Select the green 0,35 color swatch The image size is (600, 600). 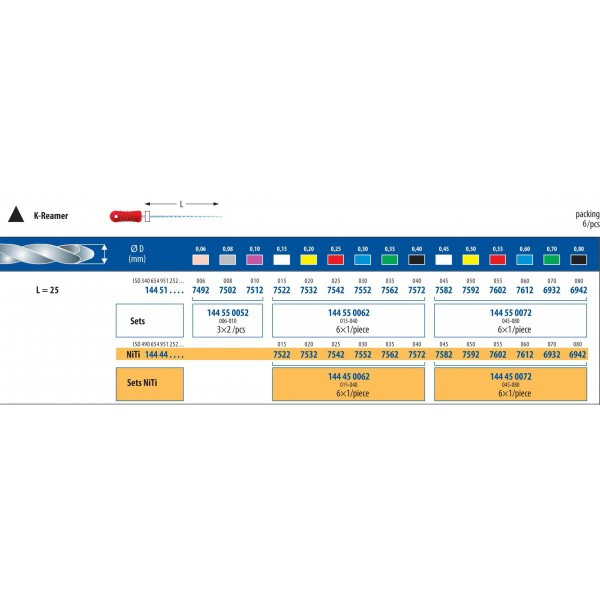tap(390, 260)
